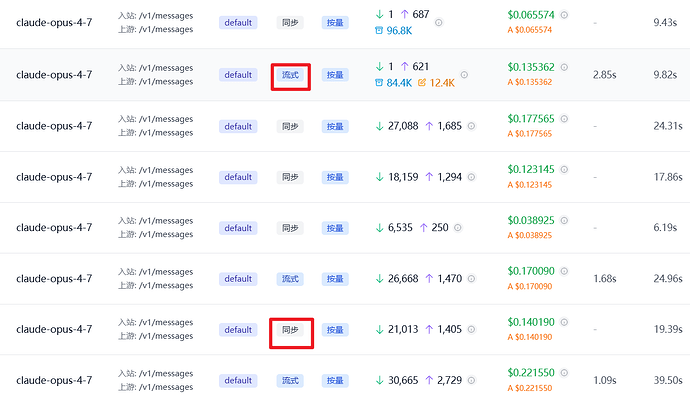Screen dimensions: 690x403
Task: Select the cost value $0.038925
Action: (531, 220)
